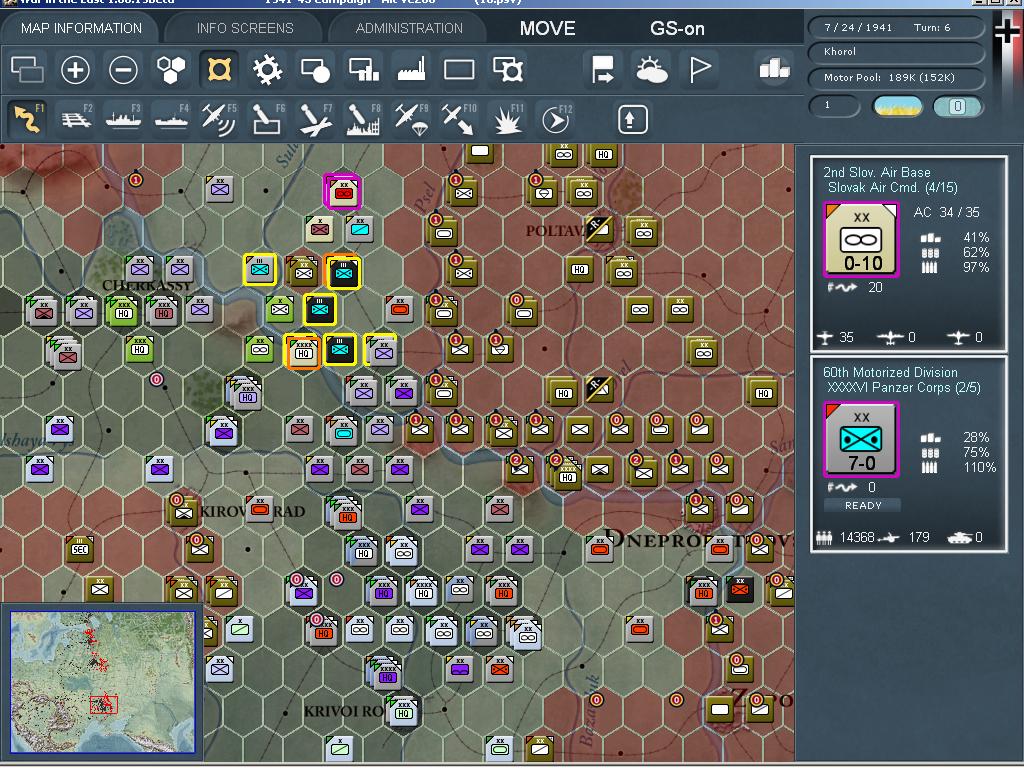This screenshot has width=1024, height=768.
Task: Select the F5 air recon mode
Action: pos(219,119)
